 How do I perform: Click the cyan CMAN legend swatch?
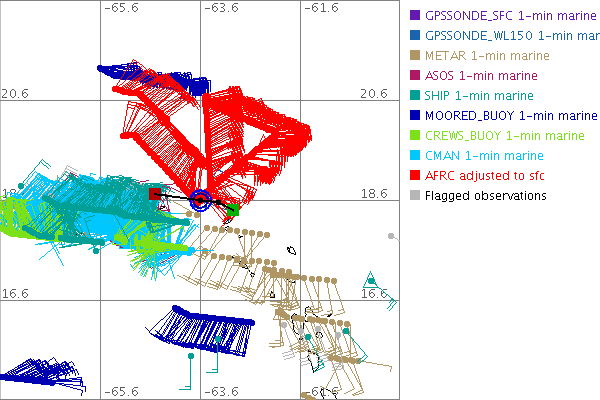414,155
